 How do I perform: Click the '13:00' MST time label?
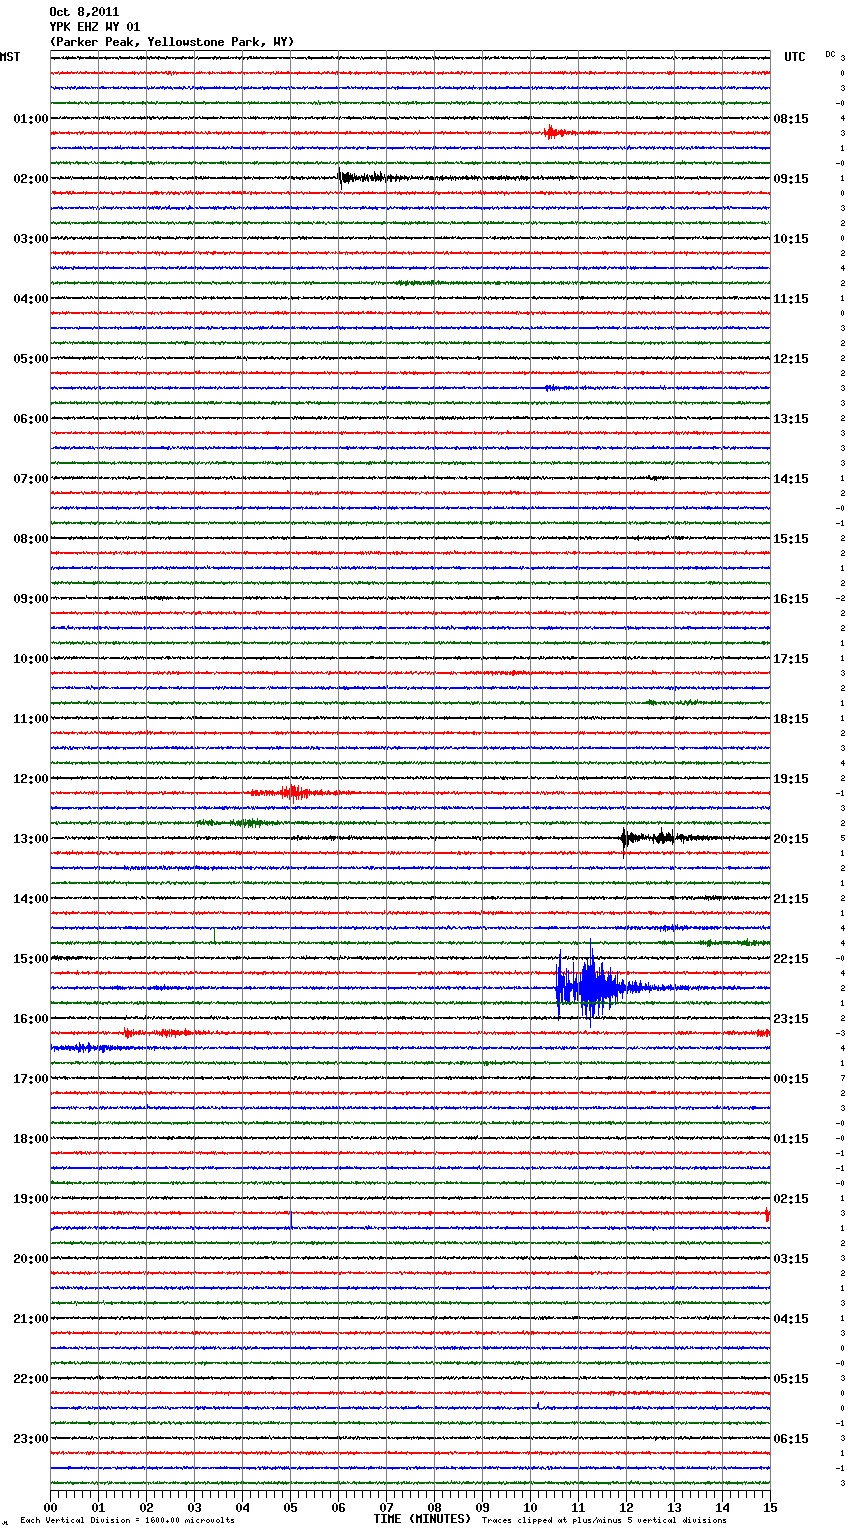31,839
